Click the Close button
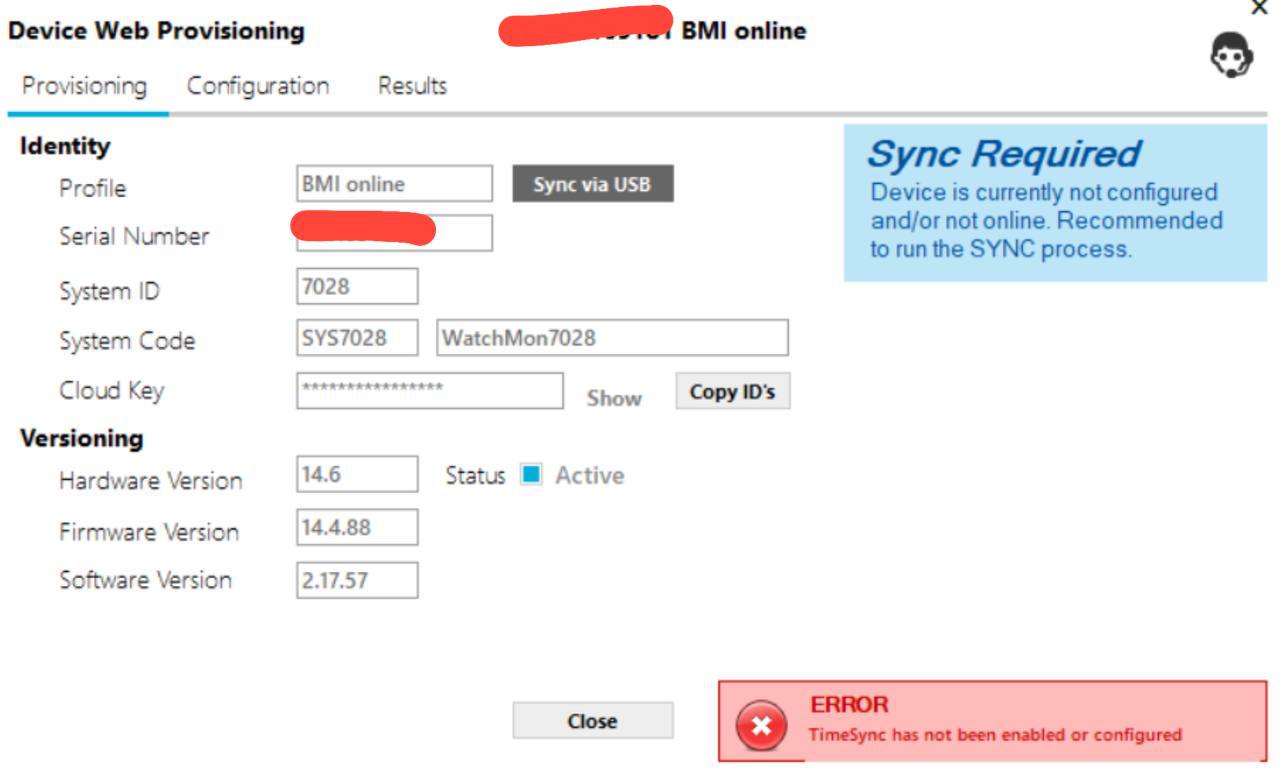The image size is (1280, 769). click(592, 721)
